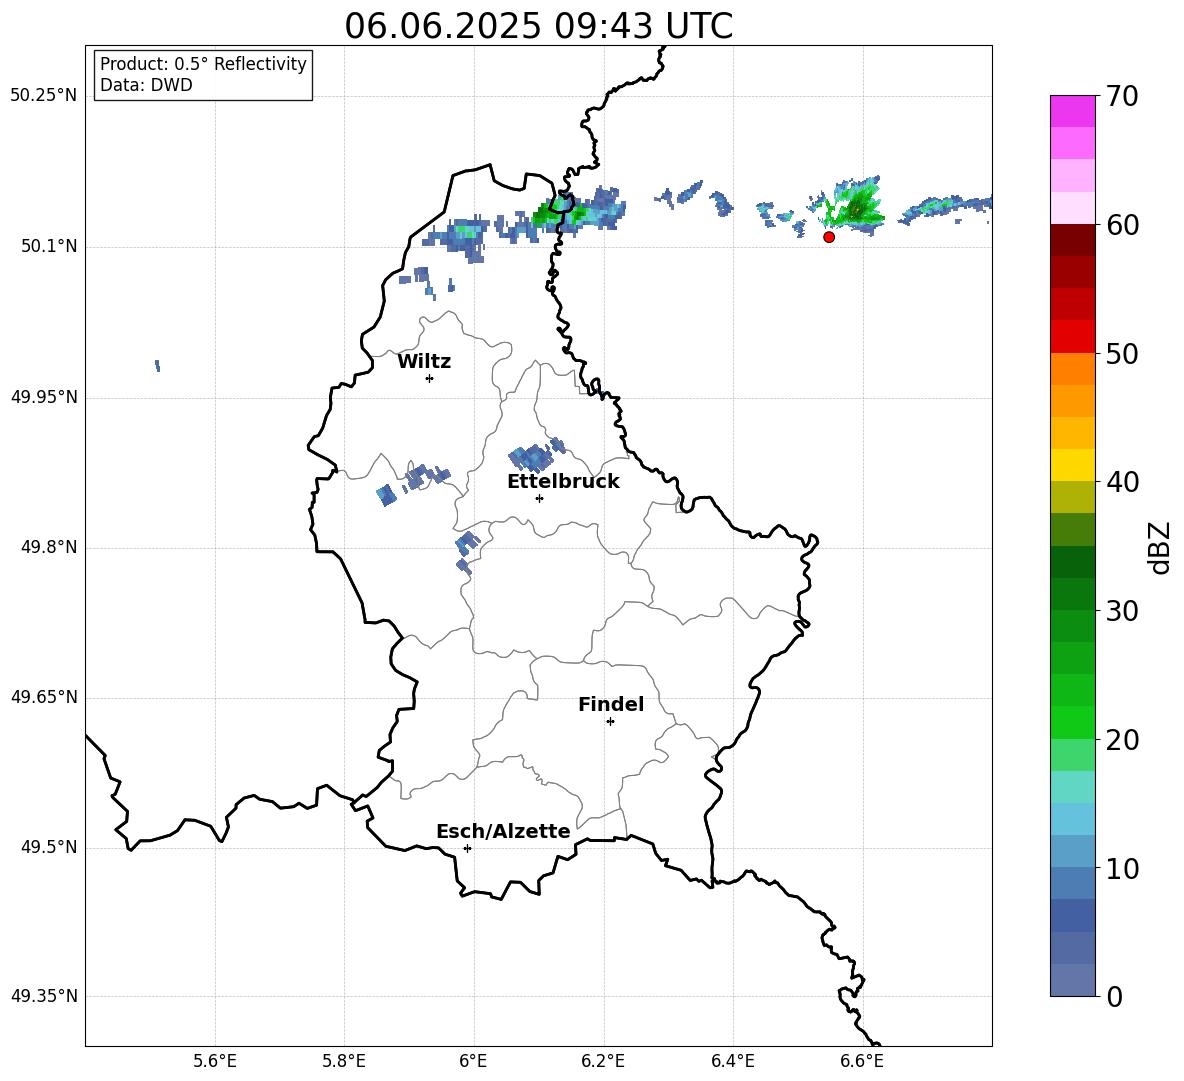Click the 30 colorbar tick label
This screenshot has height=1081, width=1184.
coord(1122,610)
